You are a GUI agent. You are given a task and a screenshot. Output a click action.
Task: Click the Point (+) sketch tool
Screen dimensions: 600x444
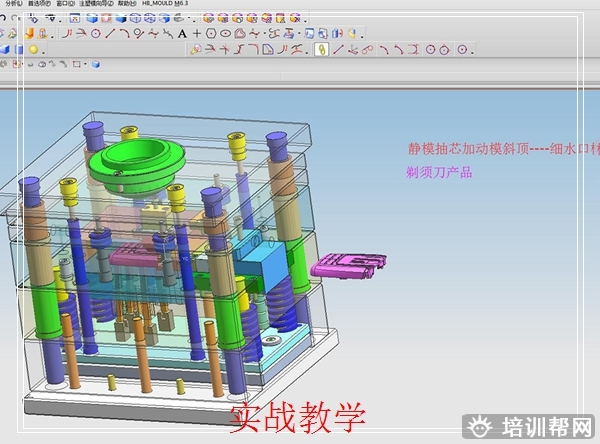[197, 33]
